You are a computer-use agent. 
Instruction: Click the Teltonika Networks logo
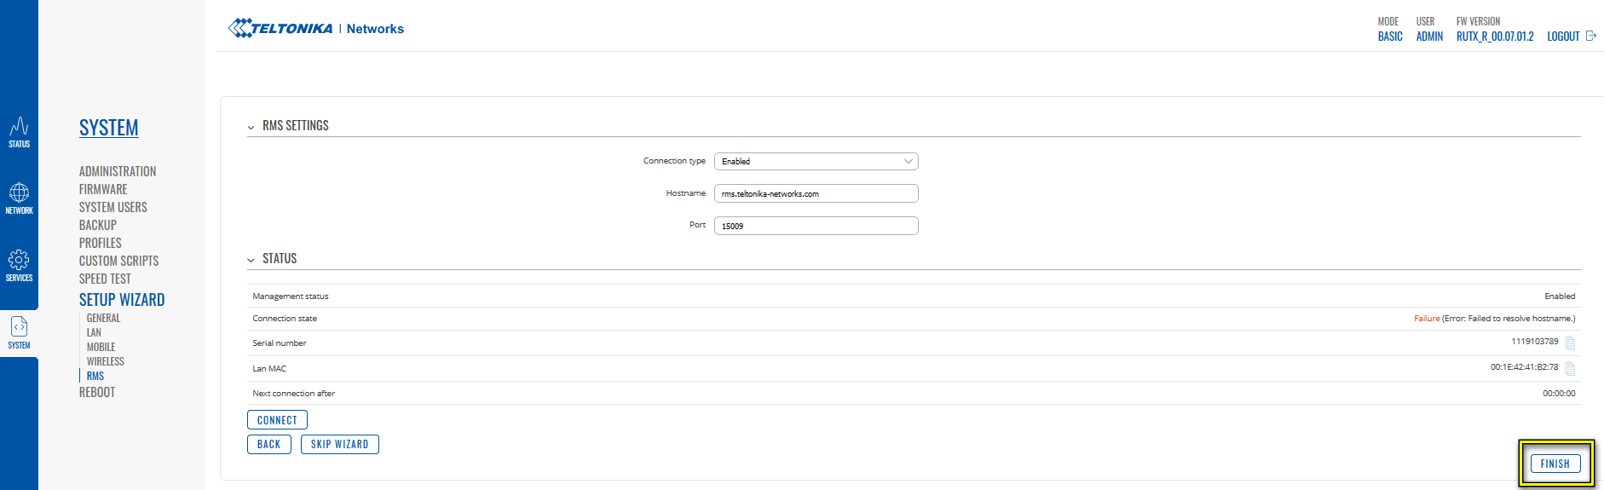click(316, 28)
